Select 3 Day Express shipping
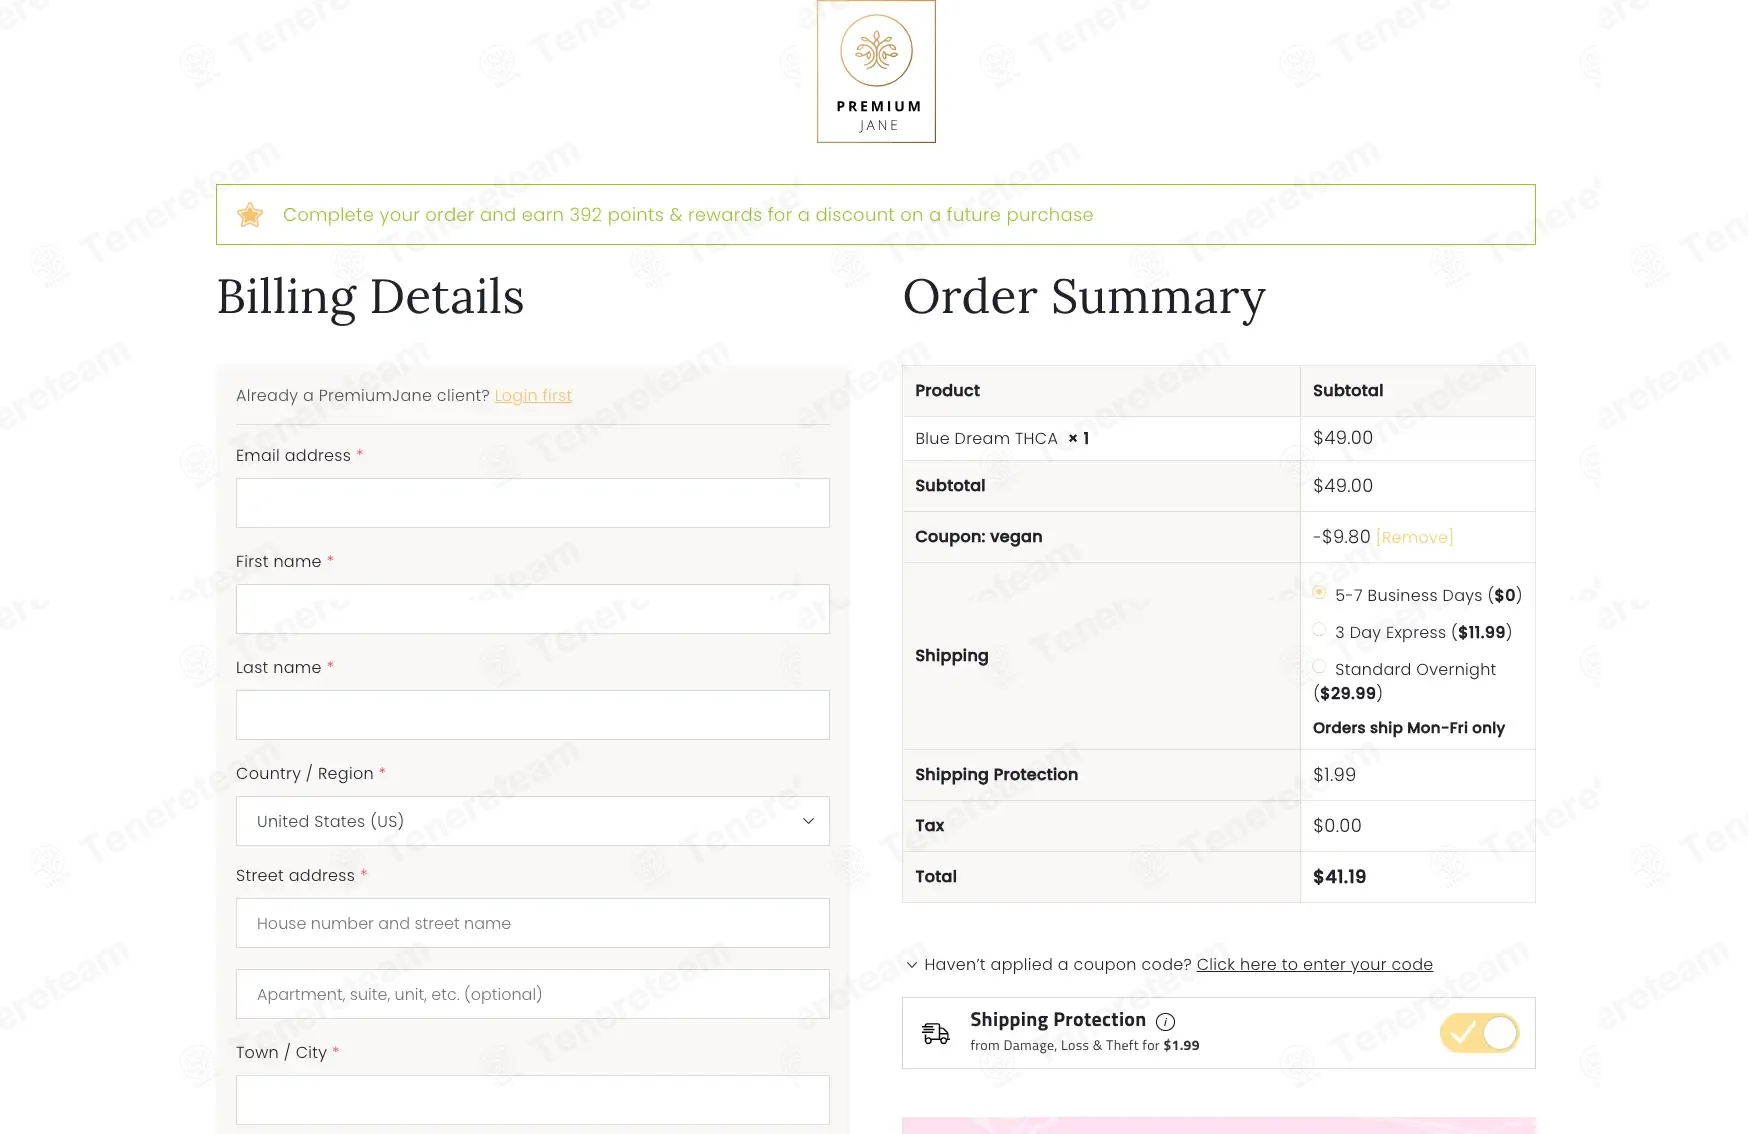 tap(1319, 630)
